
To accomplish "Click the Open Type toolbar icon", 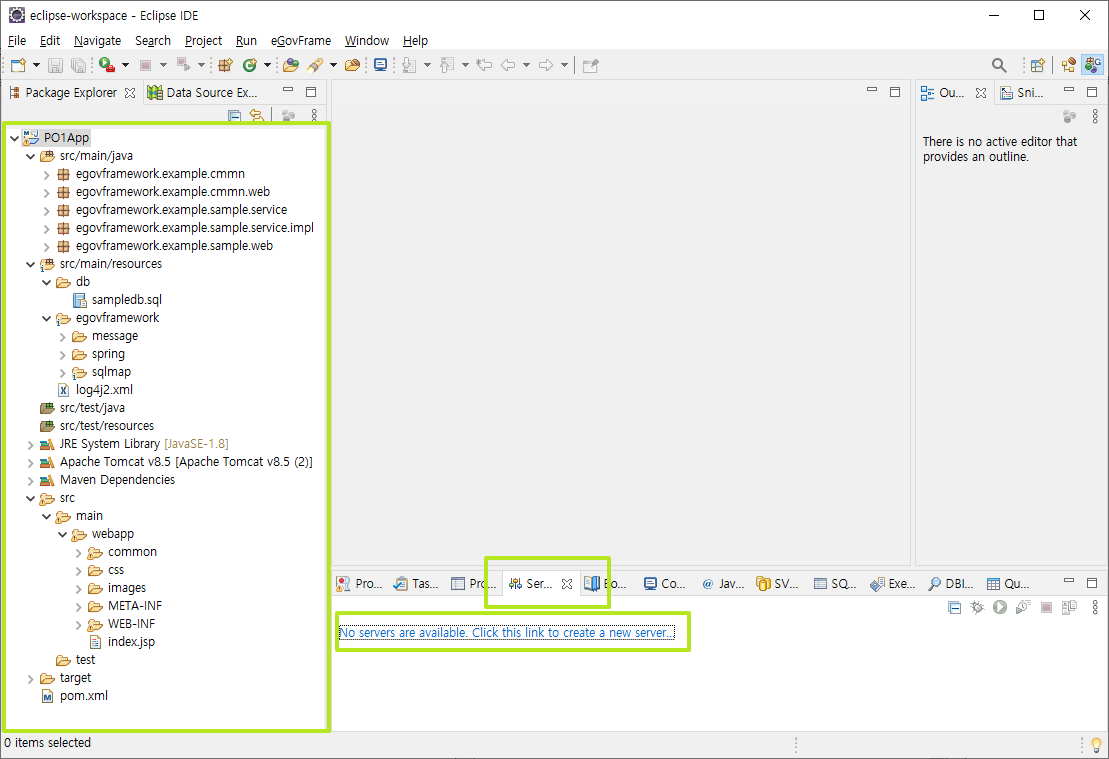I will click(x=291, y=65).
